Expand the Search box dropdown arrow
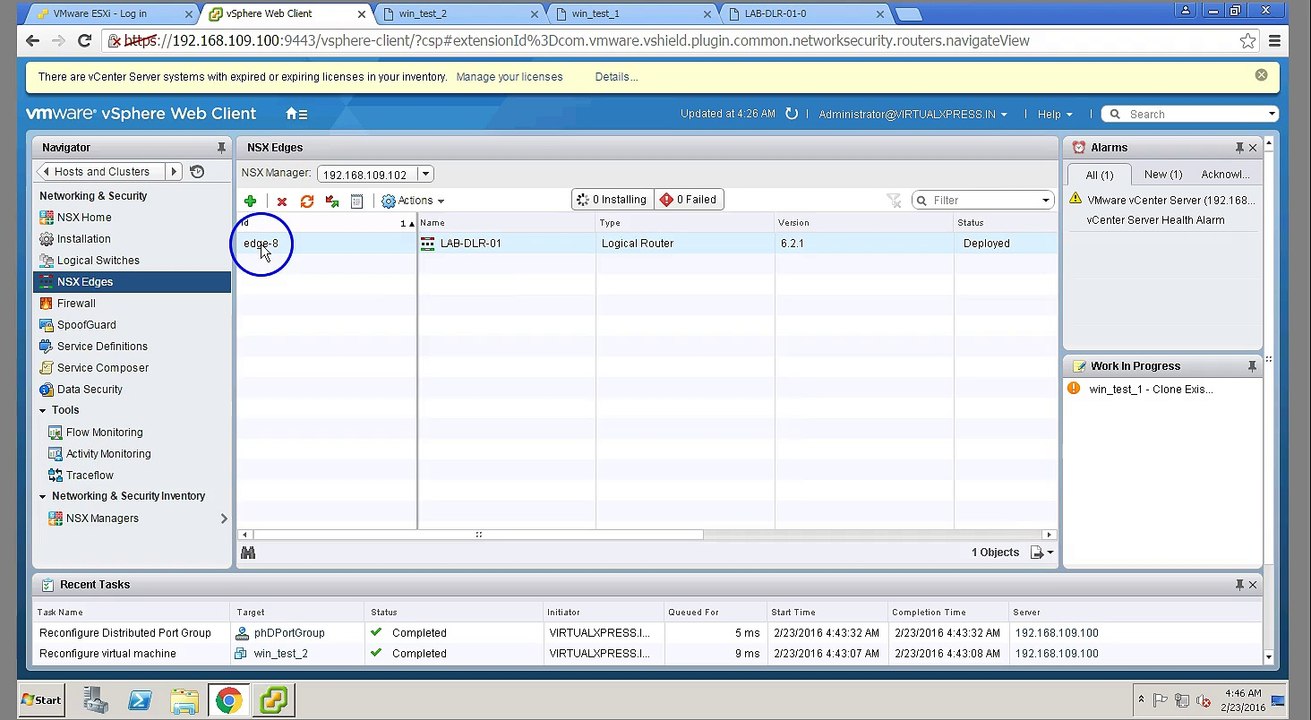 [1271, 114]
